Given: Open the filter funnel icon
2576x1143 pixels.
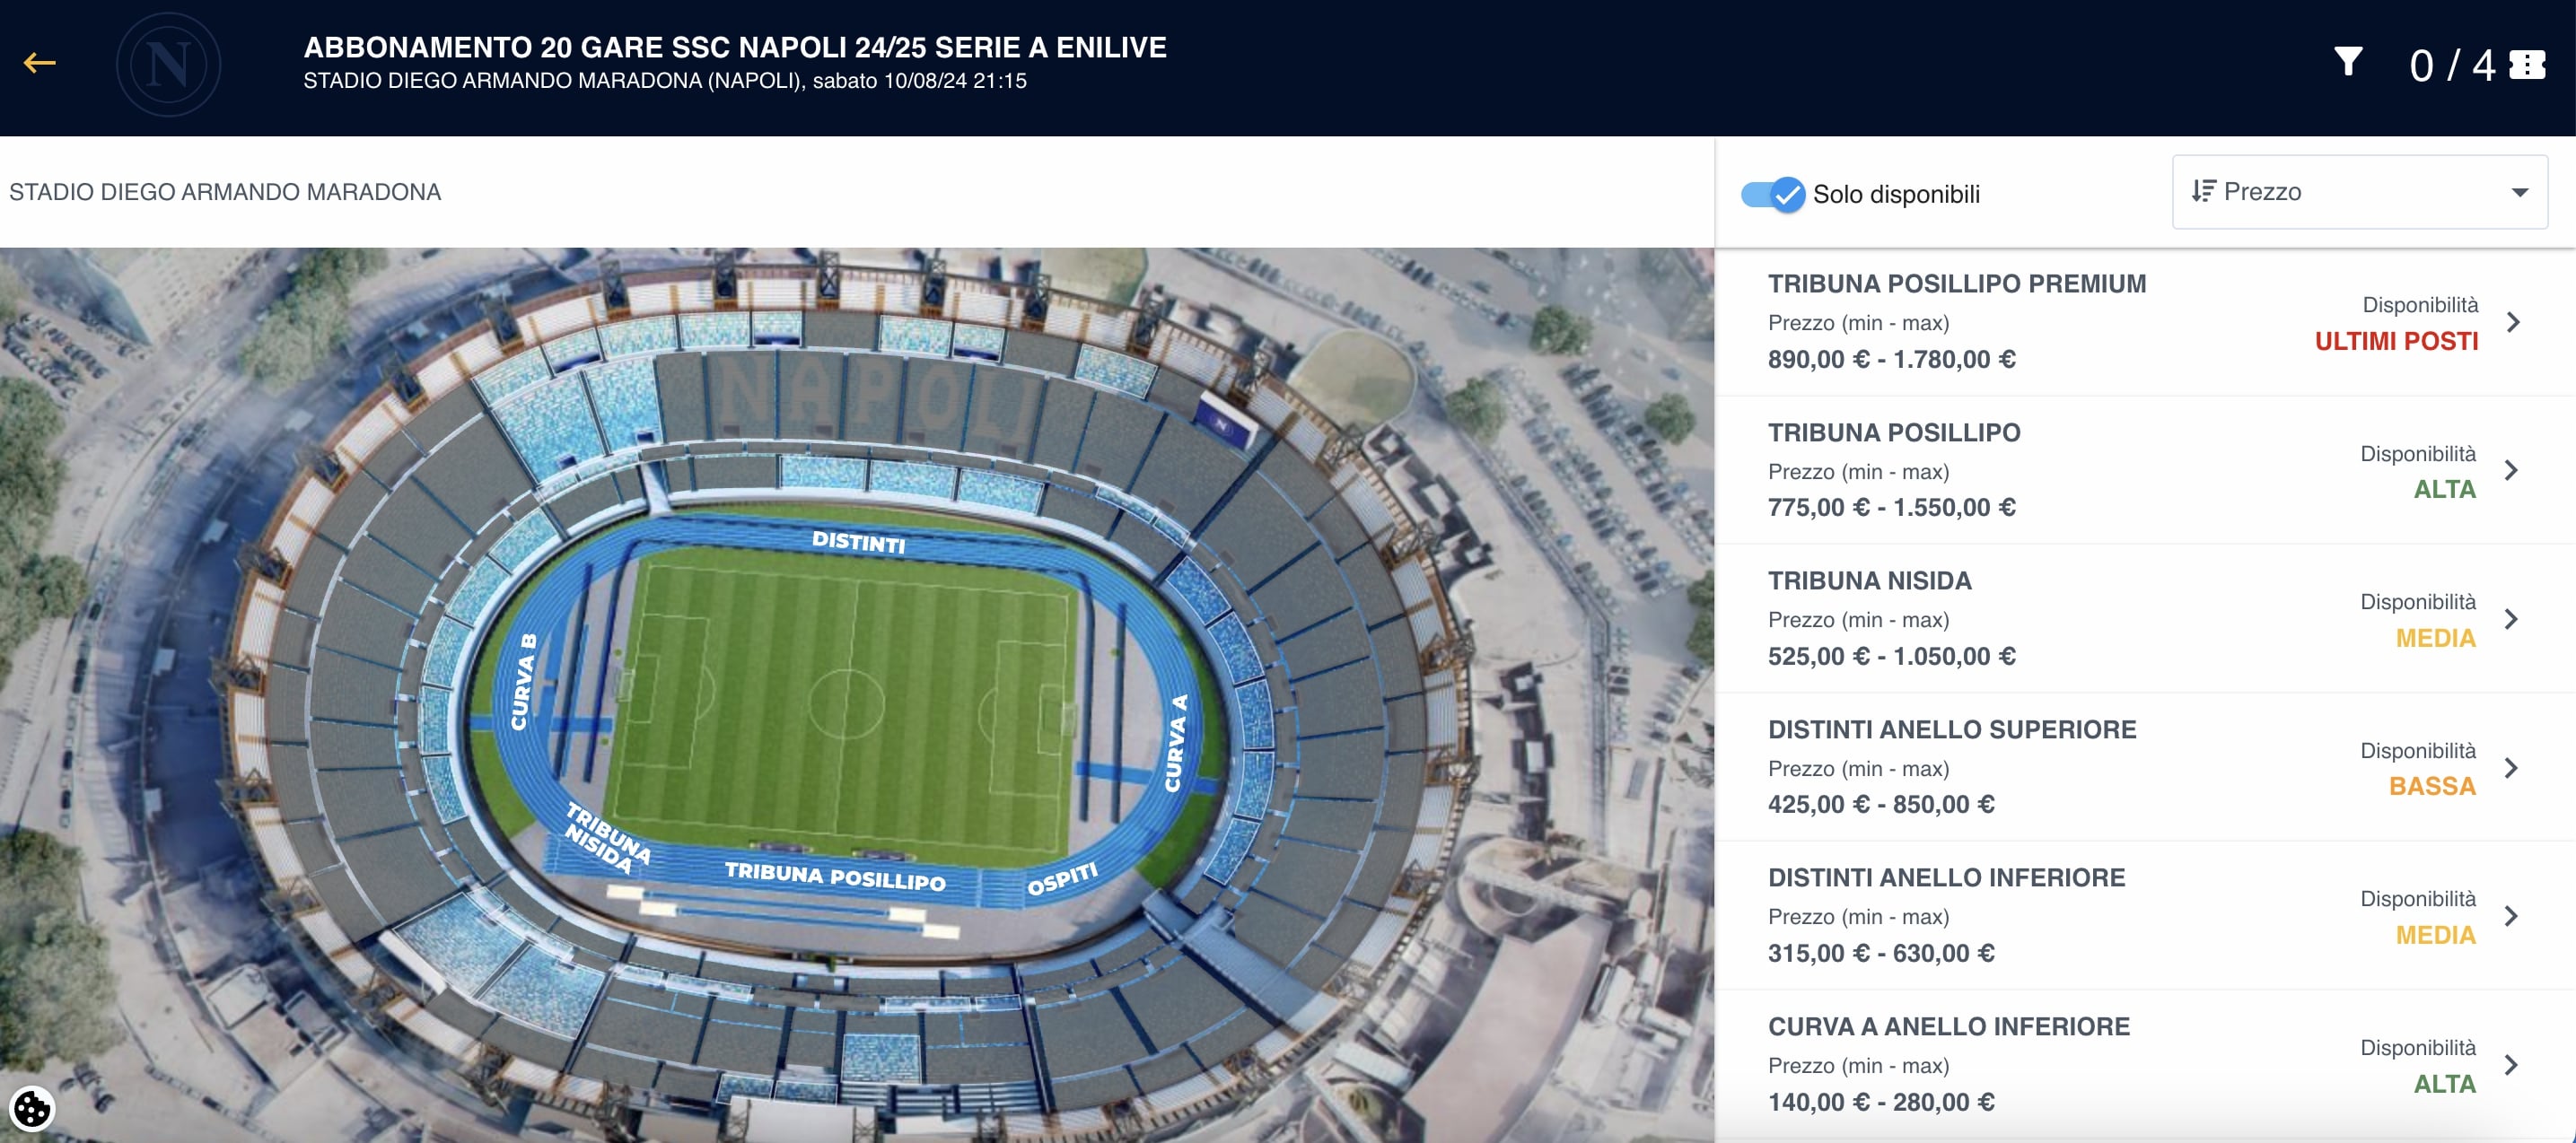Looking at the screenshot, I should (2348, 62).
